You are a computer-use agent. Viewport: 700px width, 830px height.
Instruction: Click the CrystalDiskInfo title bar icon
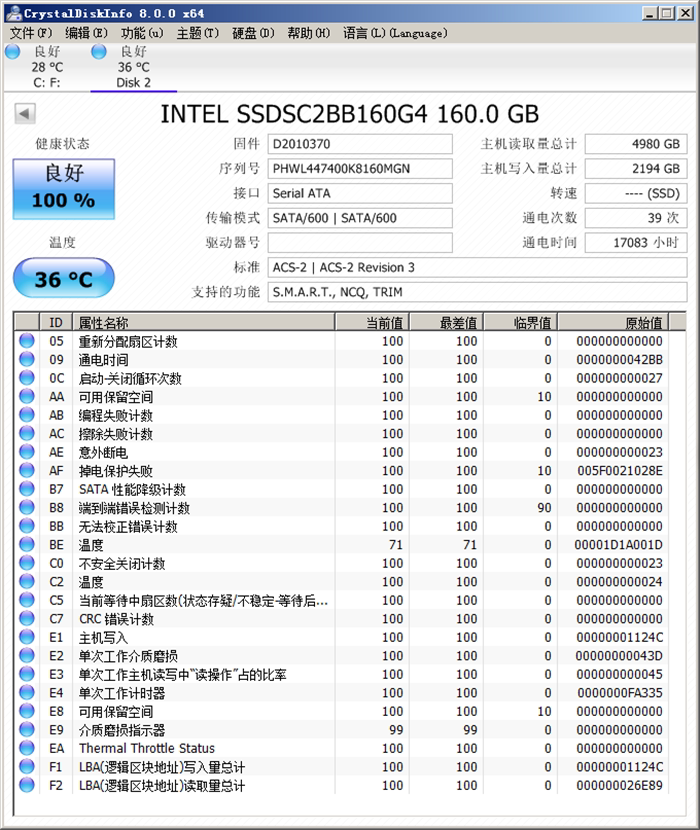tap(14, 13)
